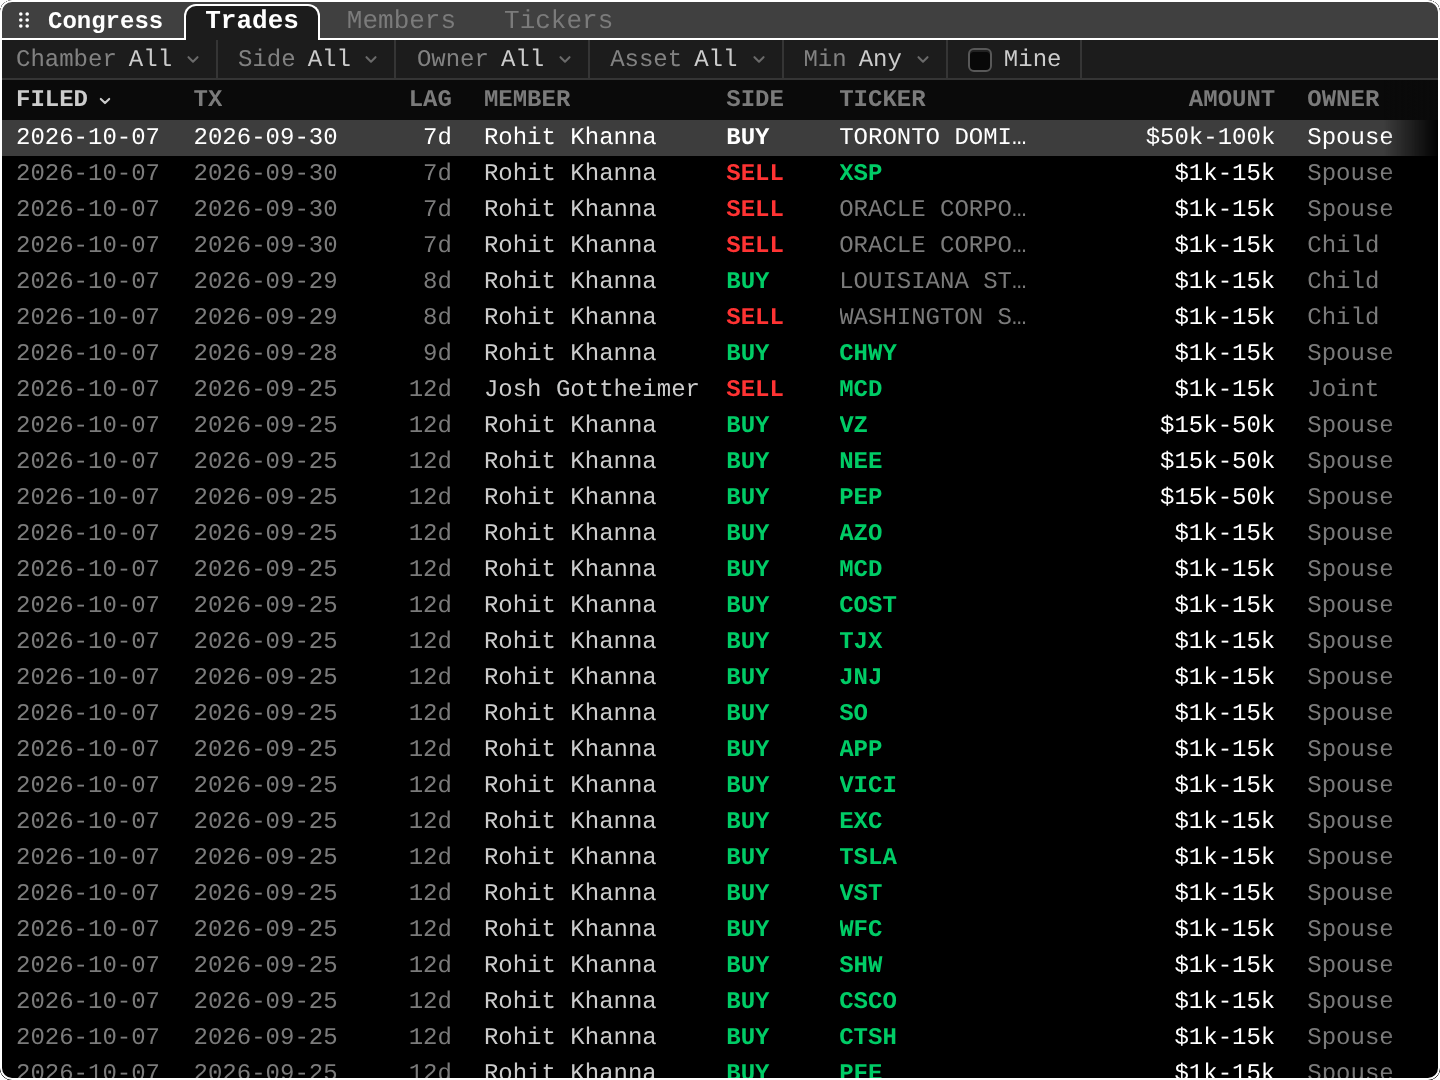The height and width of the screenshot is (1080, 1440).
Task: Open the AZO ticker link
Action: pyautogui.click(x=861, y=533)
